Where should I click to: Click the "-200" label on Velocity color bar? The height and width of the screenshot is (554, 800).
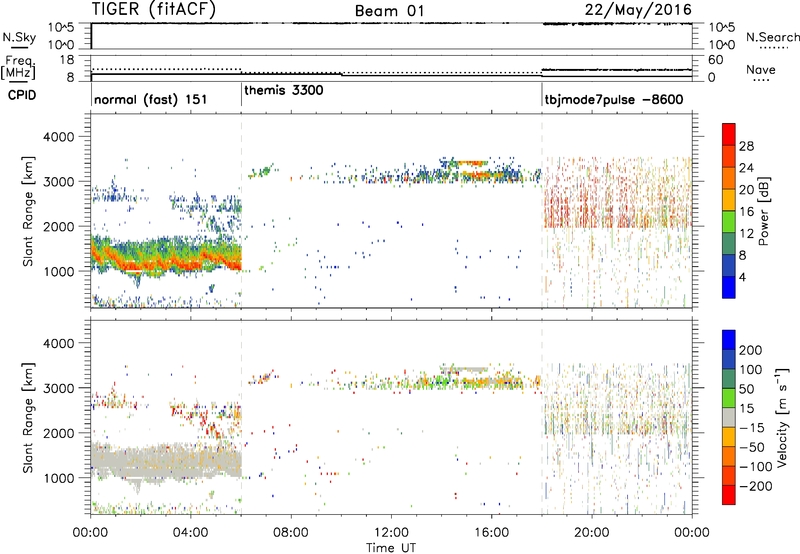[x=756, y=486]
